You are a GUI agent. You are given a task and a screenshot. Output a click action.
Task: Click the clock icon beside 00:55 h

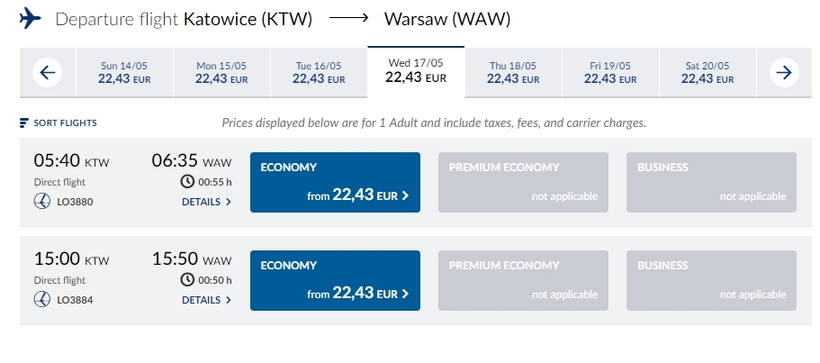(187, 182)
